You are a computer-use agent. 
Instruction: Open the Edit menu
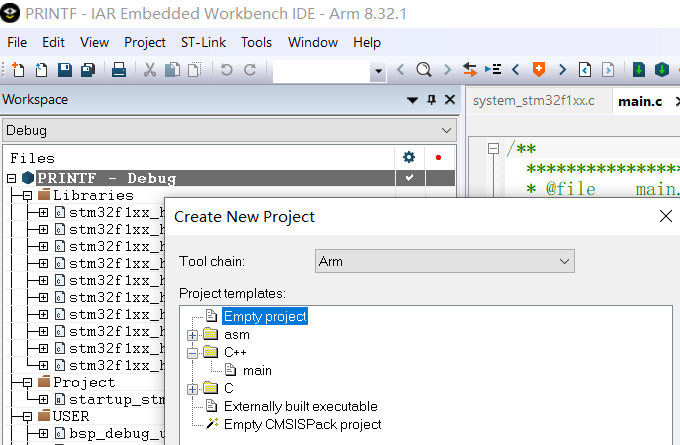tap(53, 43)
